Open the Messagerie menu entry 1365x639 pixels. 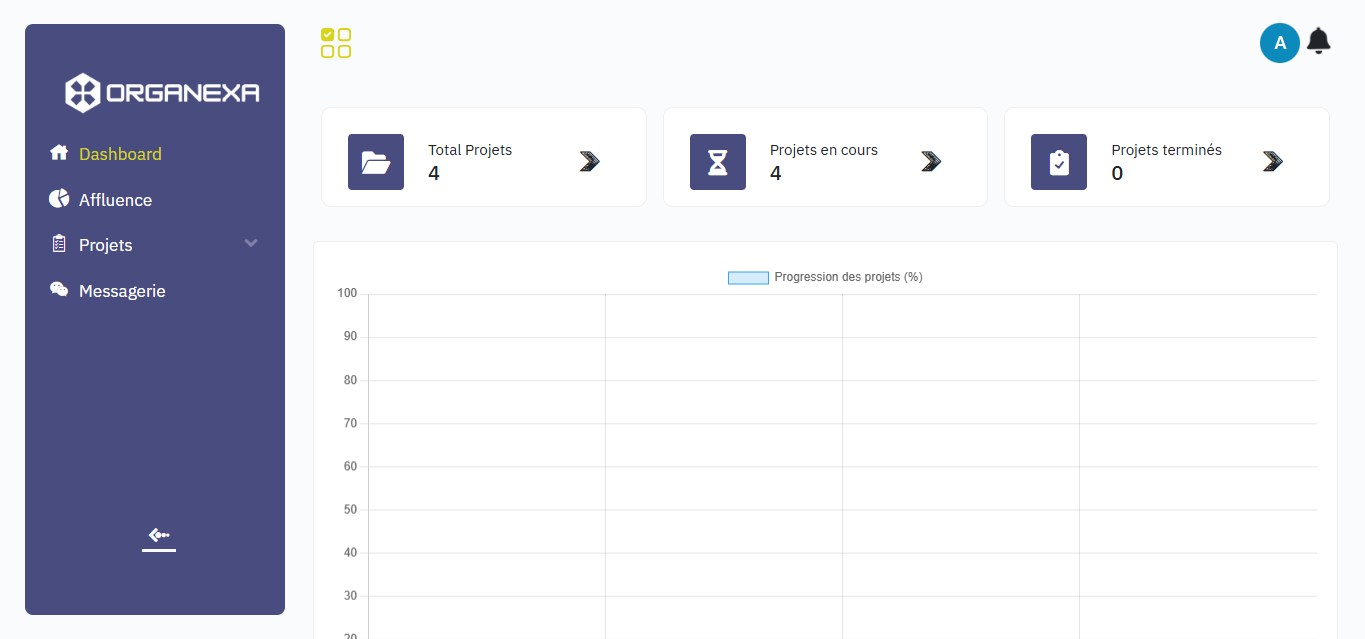click(122, 290)
